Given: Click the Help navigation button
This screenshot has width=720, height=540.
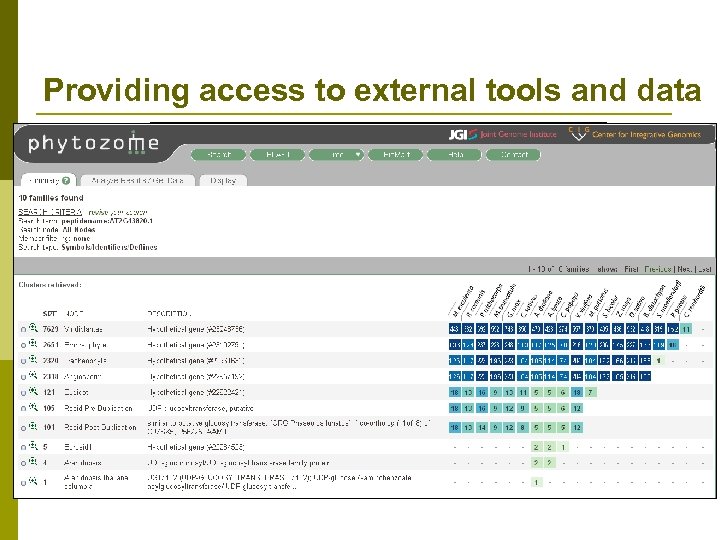Looking at the screenshot, I should tap(455, 155).
